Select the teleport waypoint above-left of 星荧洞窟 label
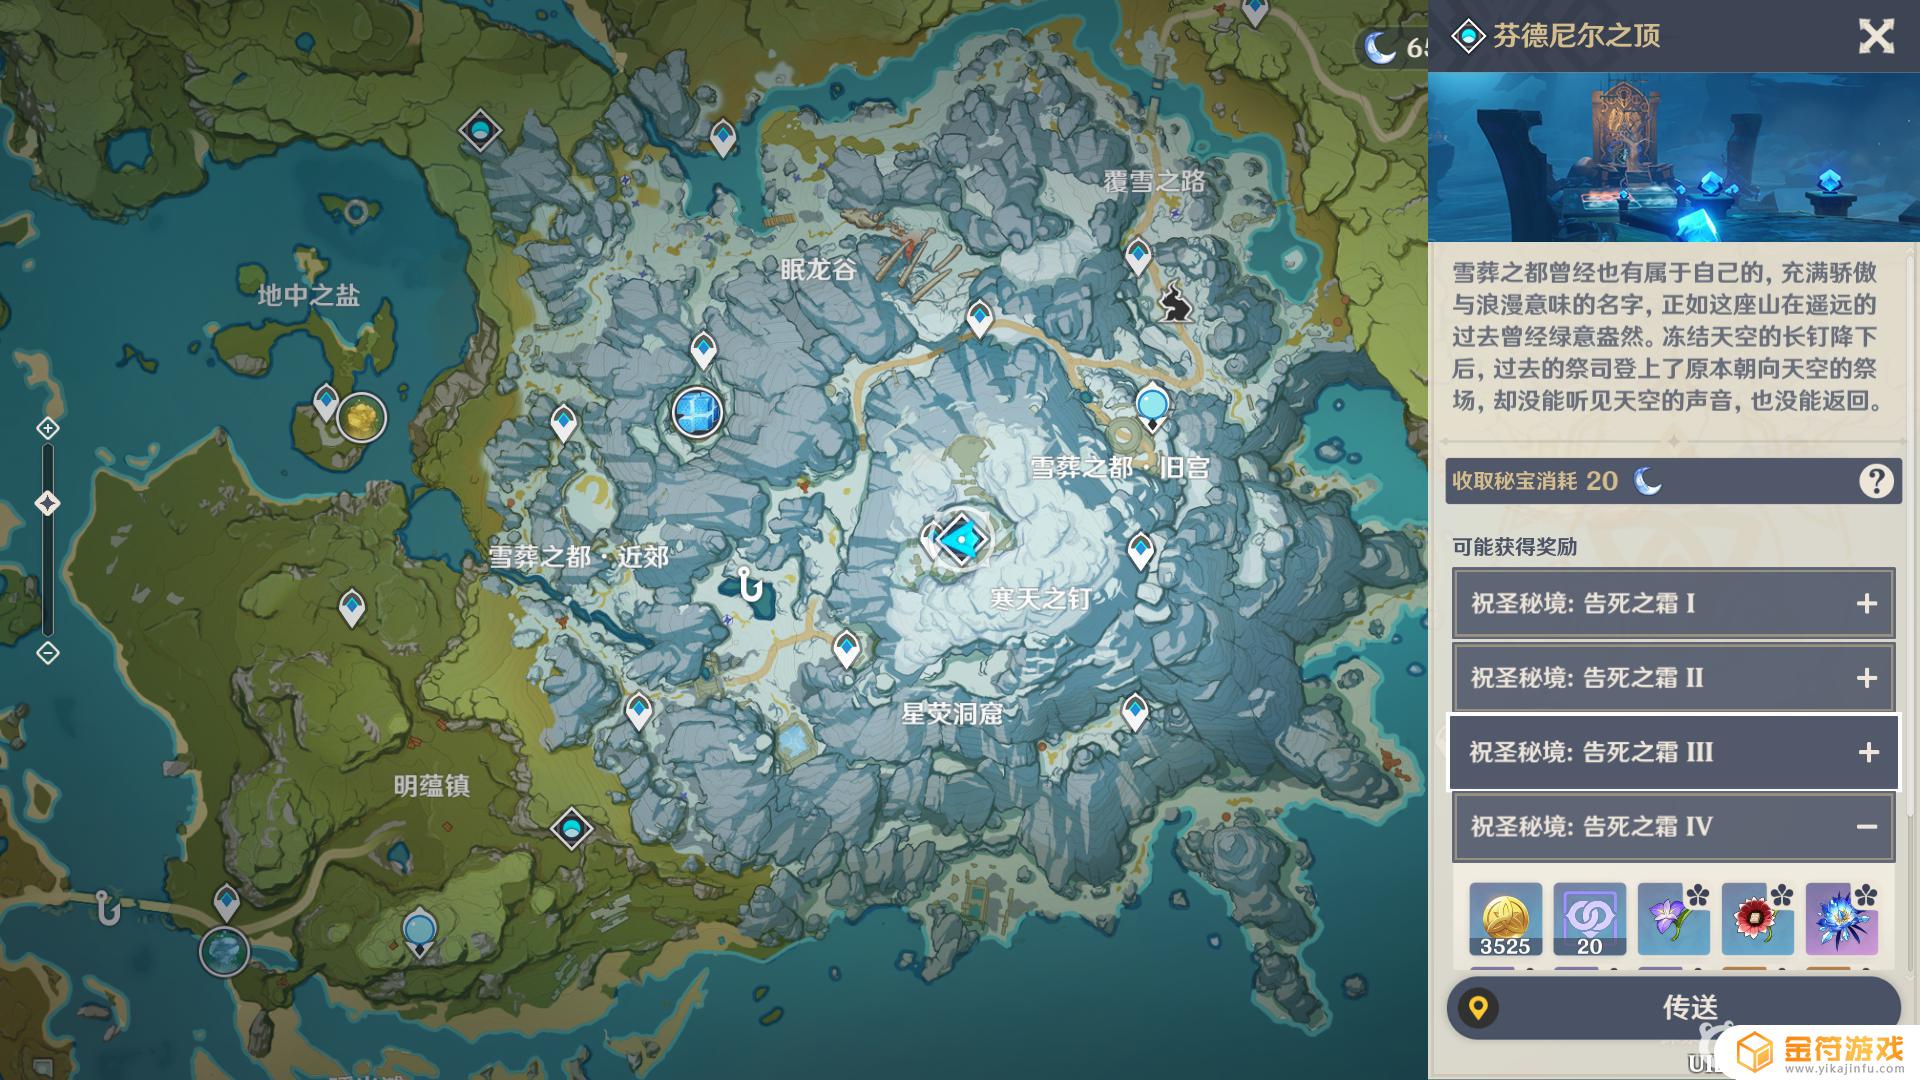Image resolution: width=1920 pixels, height=1080 pixels. tap(846, 649)
